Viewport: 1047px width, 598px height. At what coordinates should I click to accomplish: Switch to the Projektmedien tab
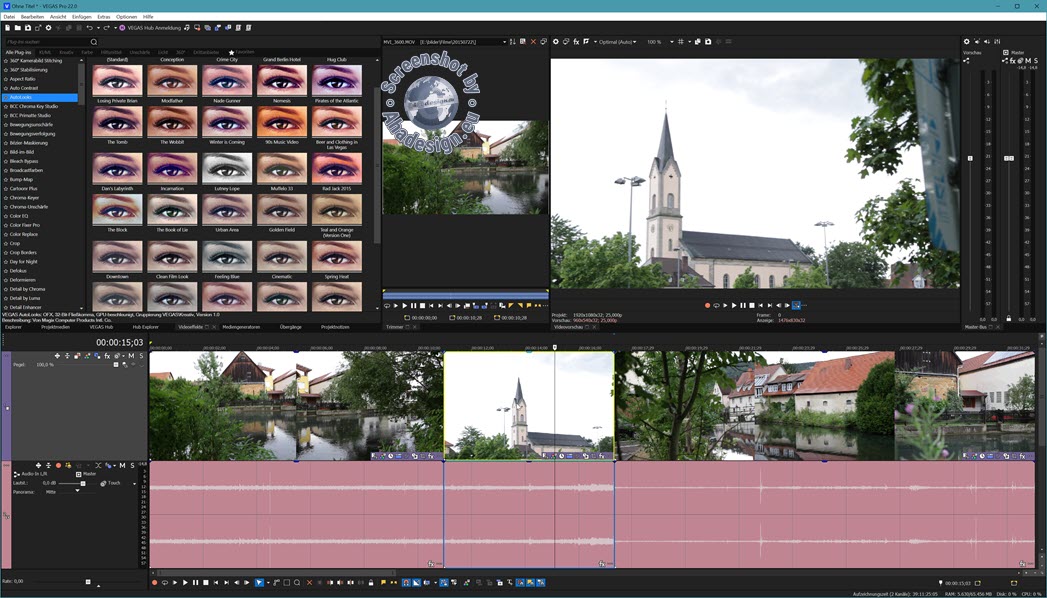click(x=55, y=327)
